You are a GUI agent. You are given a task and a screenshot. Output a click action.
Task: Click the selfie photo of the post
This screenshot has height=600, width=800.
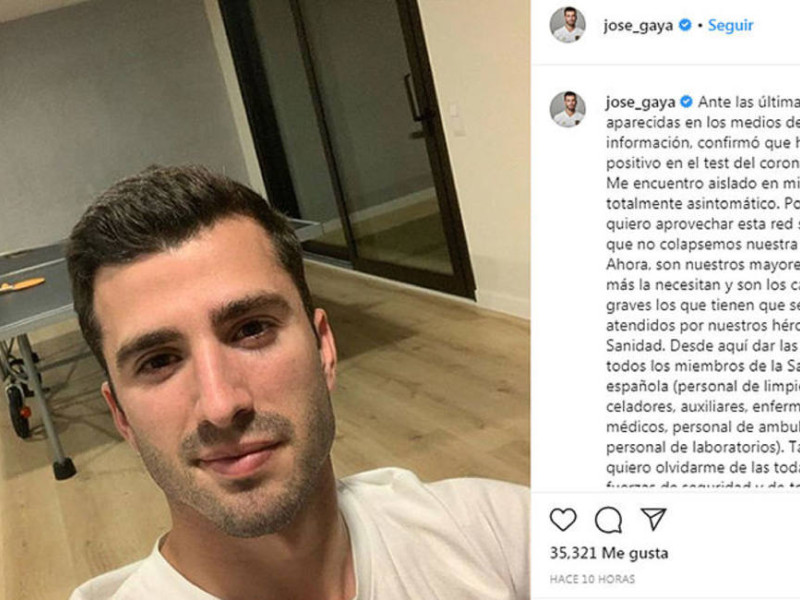pyautogui.click(x=265, y=300)
